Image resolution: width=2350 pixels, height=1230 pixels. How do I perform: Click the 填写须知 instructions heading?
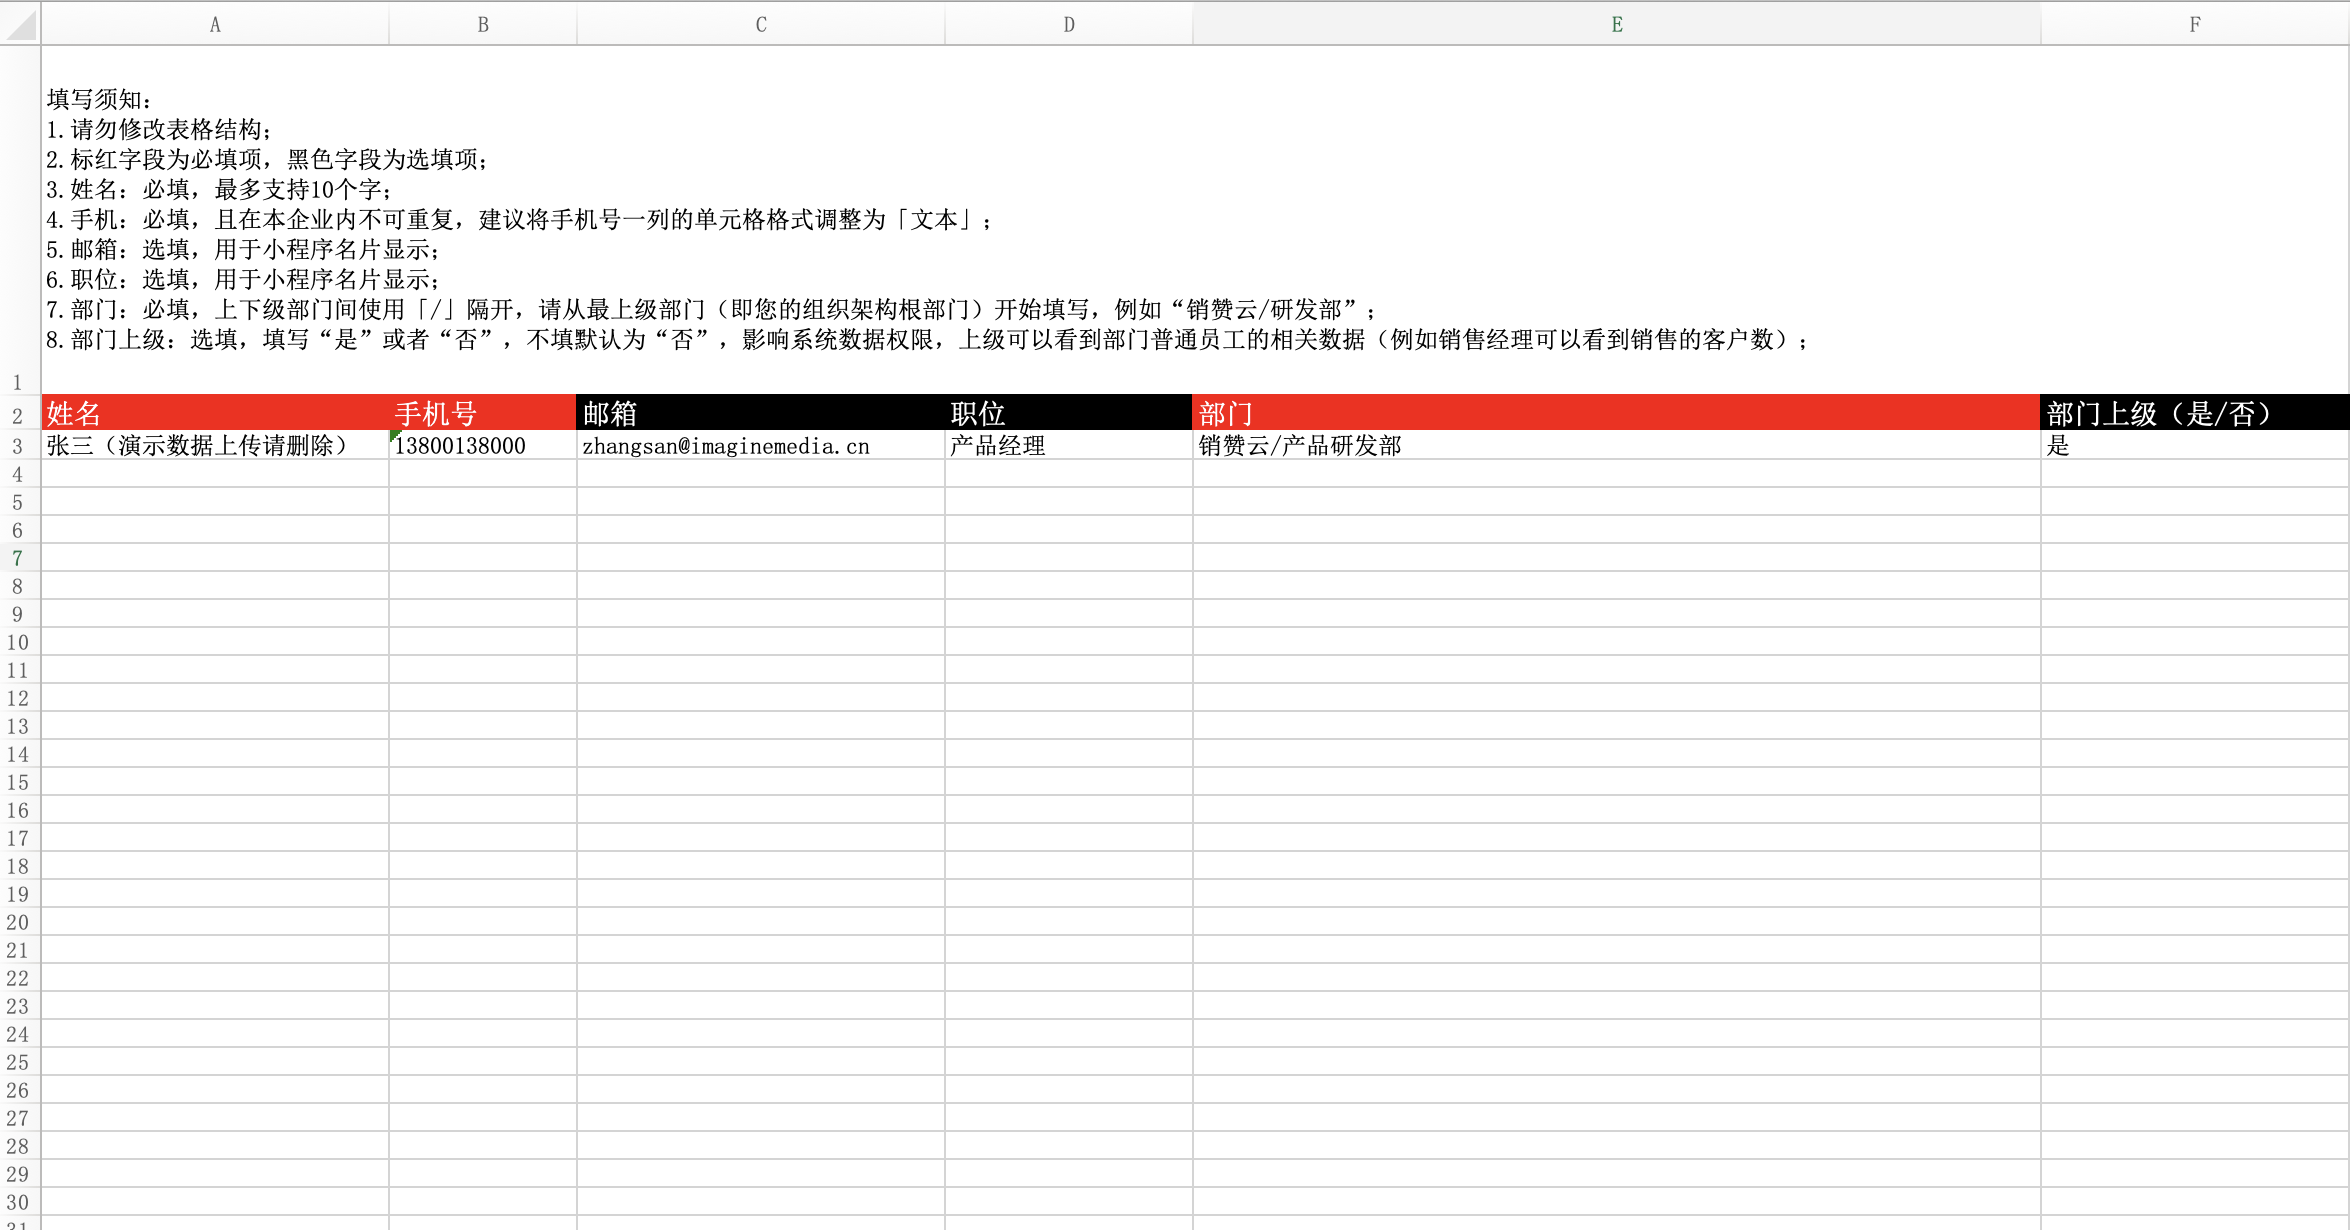point(99,100)
